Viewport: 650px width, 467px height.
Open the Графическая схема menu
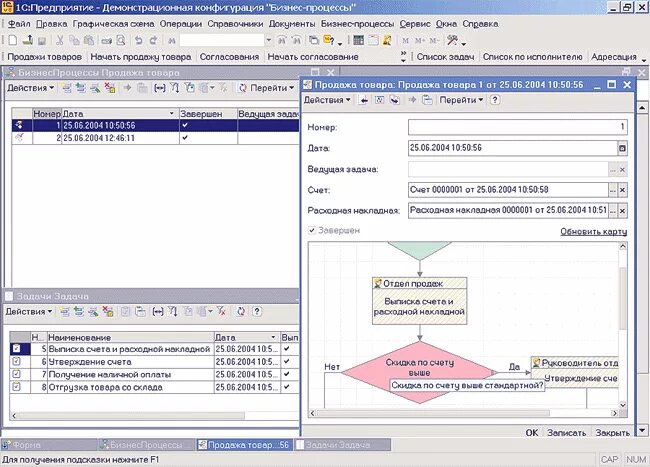point(114,24)
